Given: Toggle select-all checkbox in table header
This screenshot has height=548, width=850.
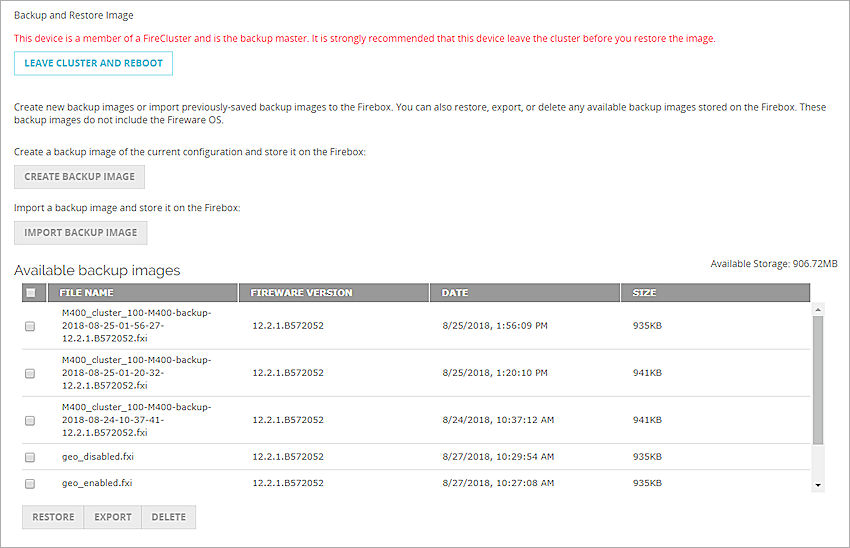Looking at the screenshot, I should pos(30,293).
